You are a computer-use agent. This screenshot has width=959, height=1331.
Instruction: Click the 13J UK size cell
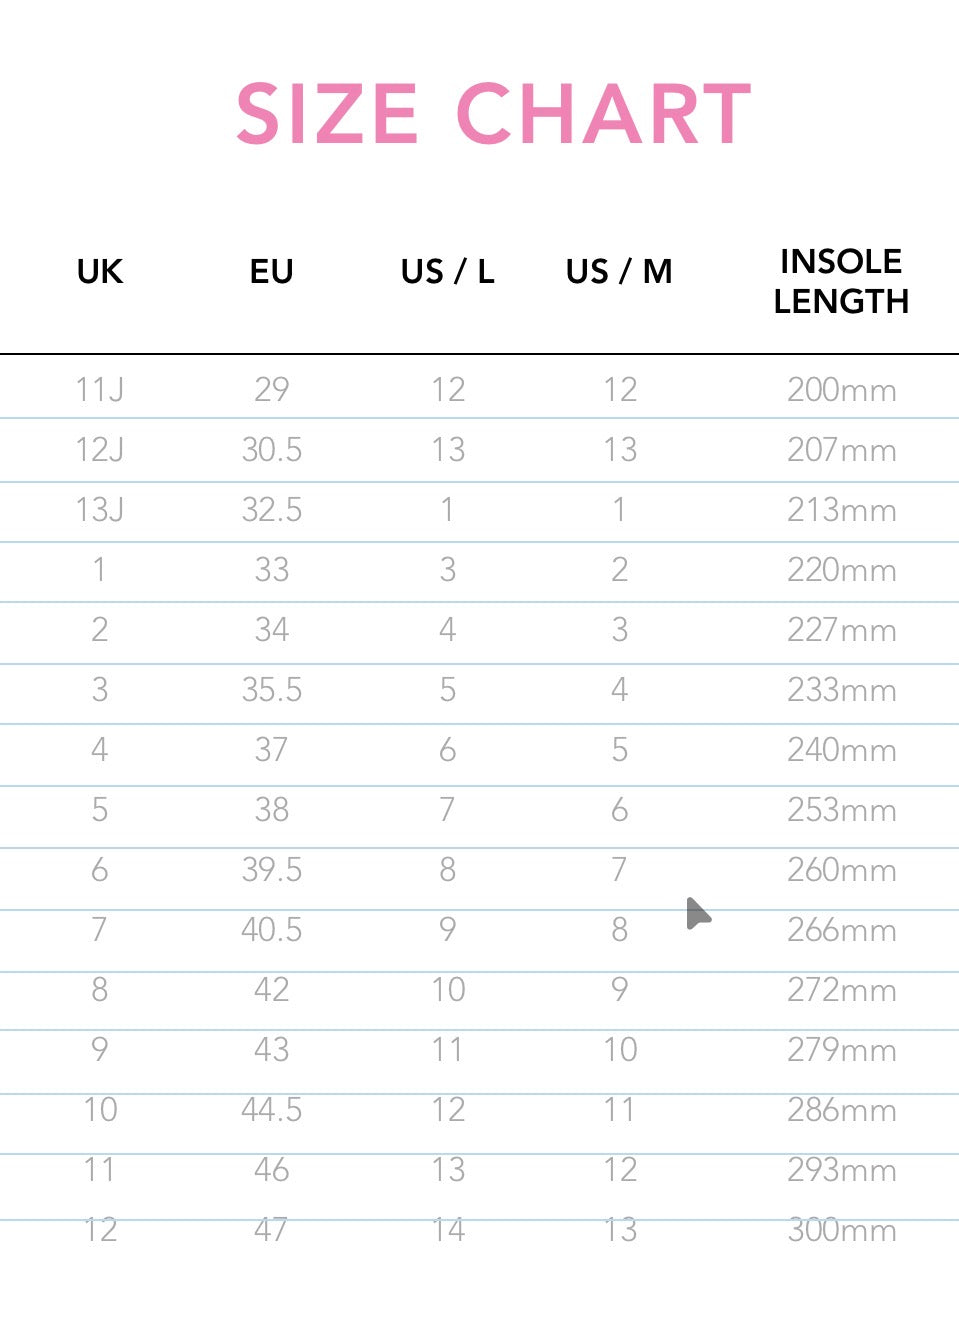pos(100,510)
